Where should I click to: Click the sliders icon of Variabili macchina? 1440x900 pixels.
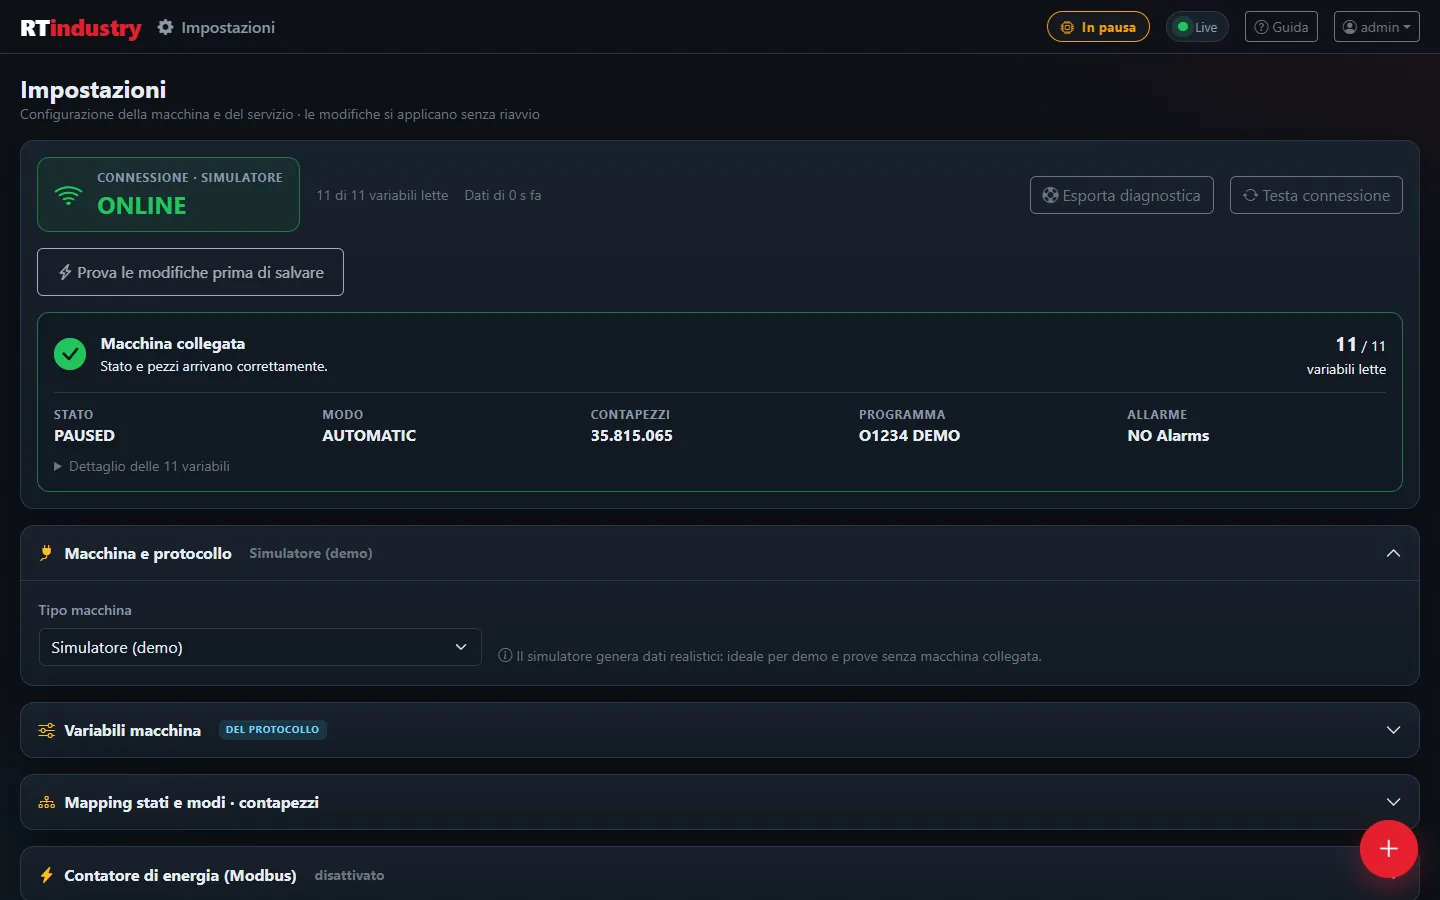(46, 730)
